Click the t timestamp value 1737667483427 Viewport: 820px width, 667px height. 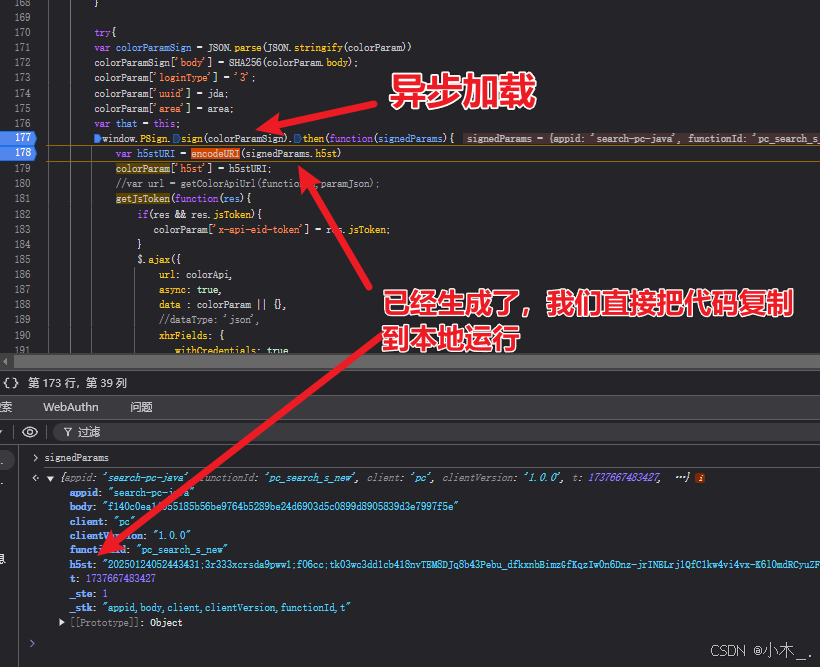point(121,579)
